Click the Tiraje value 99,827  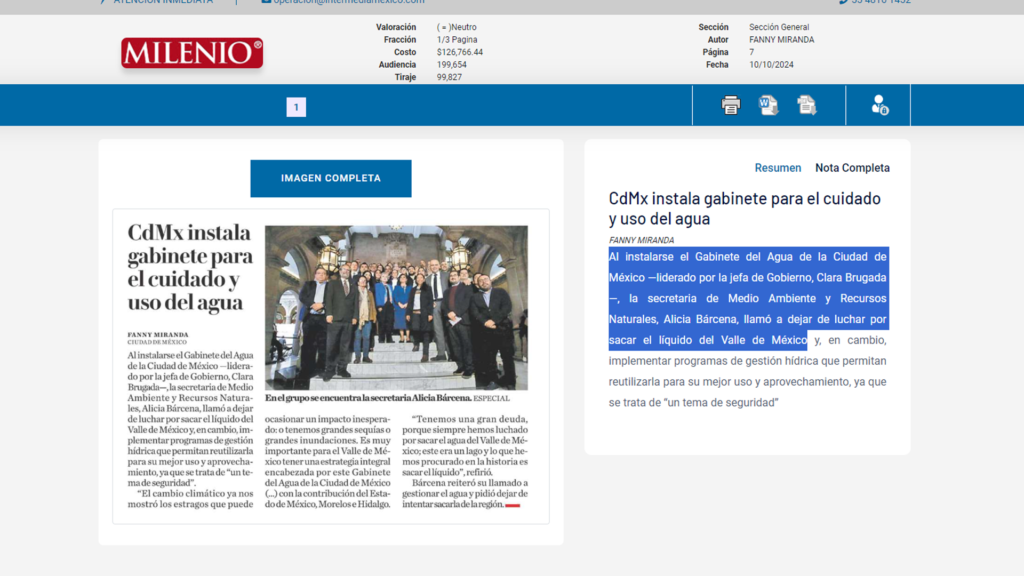point(449,77)
